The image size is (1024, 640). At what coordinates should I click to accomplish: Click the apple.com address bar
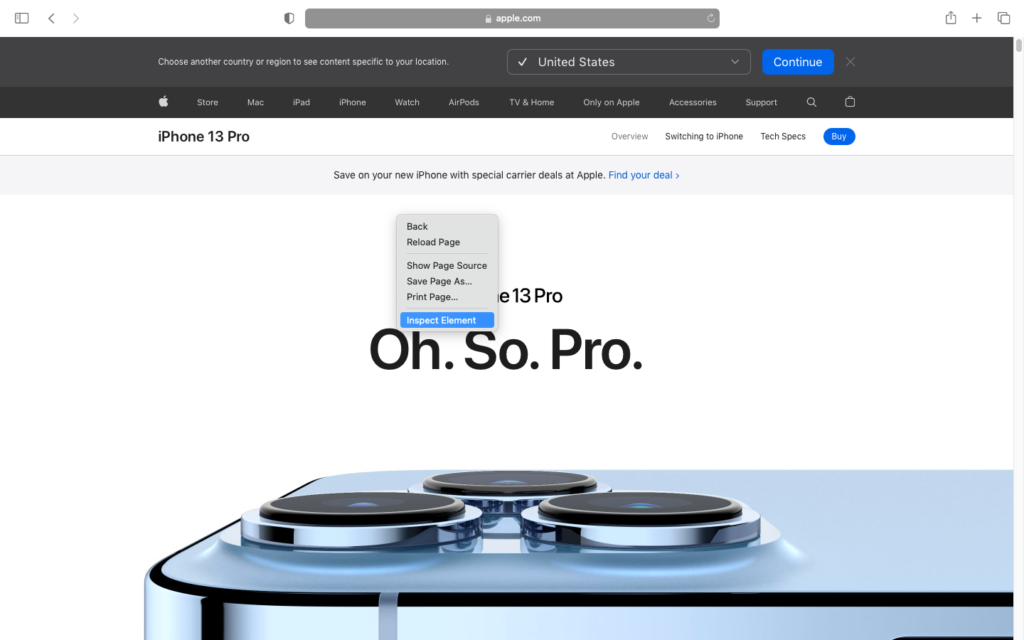point(512,18)
